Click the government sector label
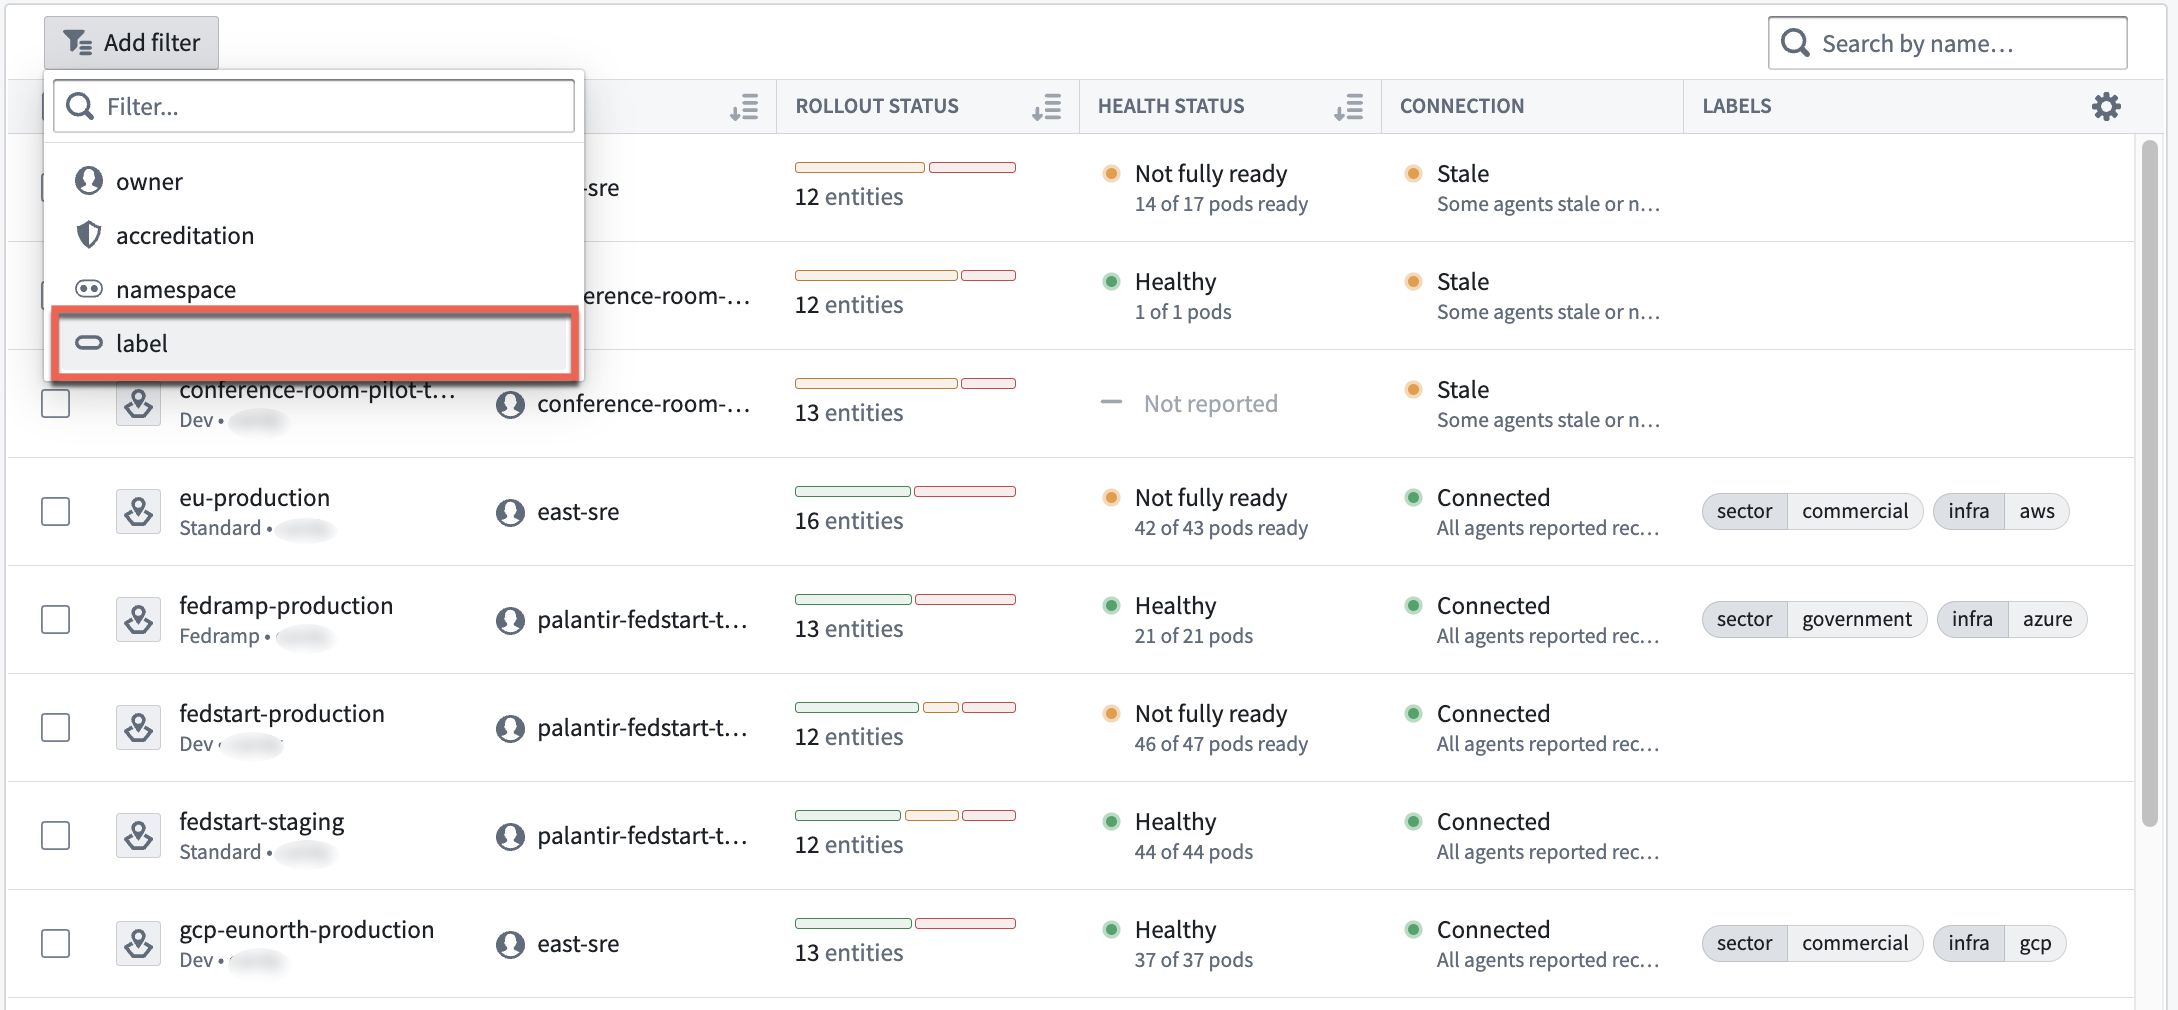 1857,619
